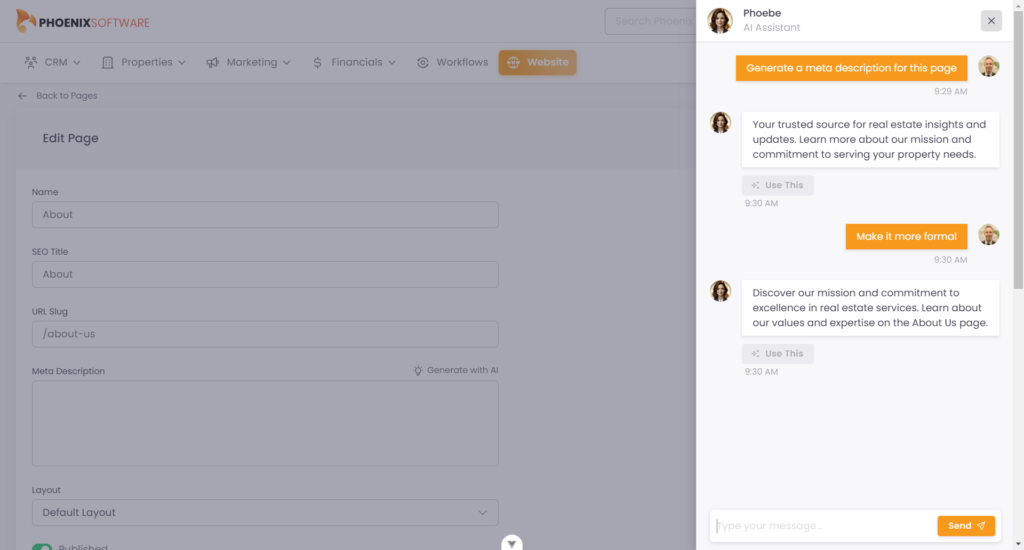
Task: Click the chat panel vertical scrollbar
Action: (1018, 150)
